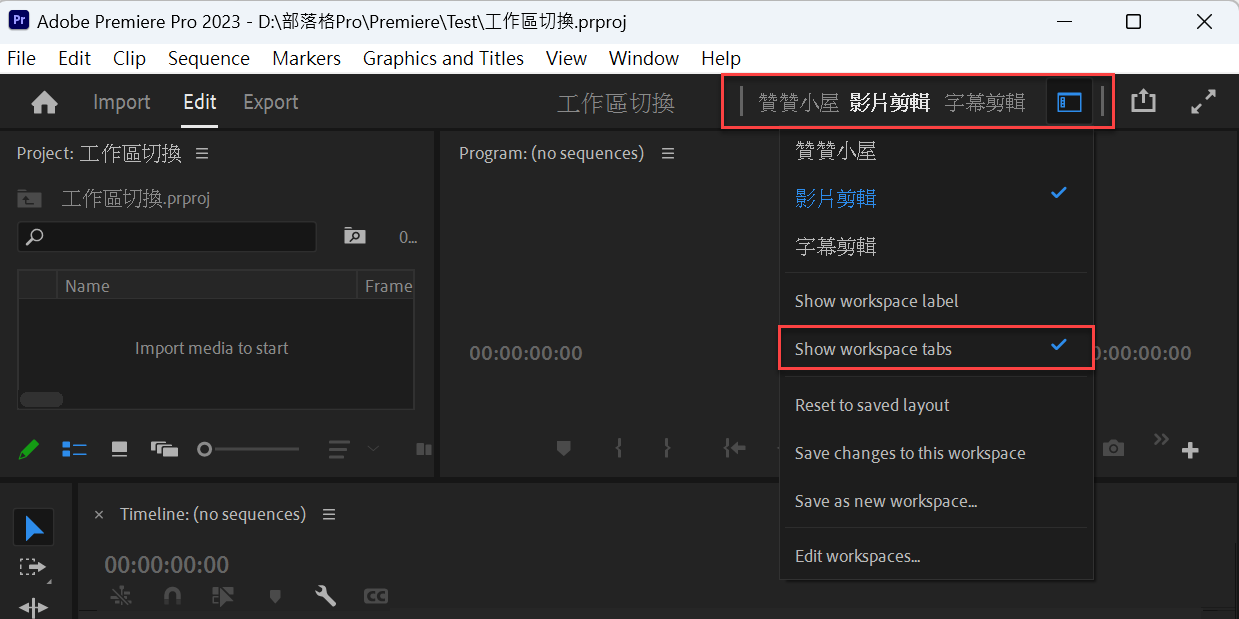Viewport: 1239px width, 619px height.
Task: Switch to 影片剪輯 workspace tab
Action: pyautogui.click(x=890, y=102)
